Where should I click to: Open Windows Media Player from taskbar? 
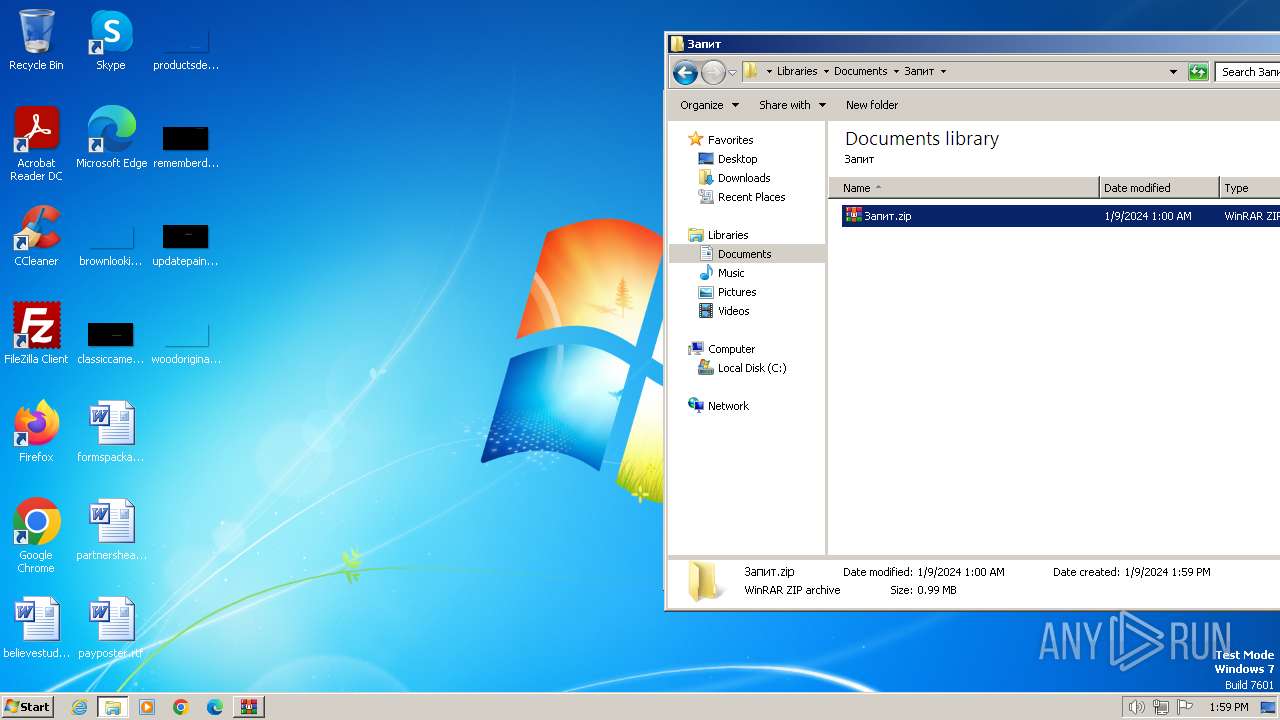[x=147, y=707]
